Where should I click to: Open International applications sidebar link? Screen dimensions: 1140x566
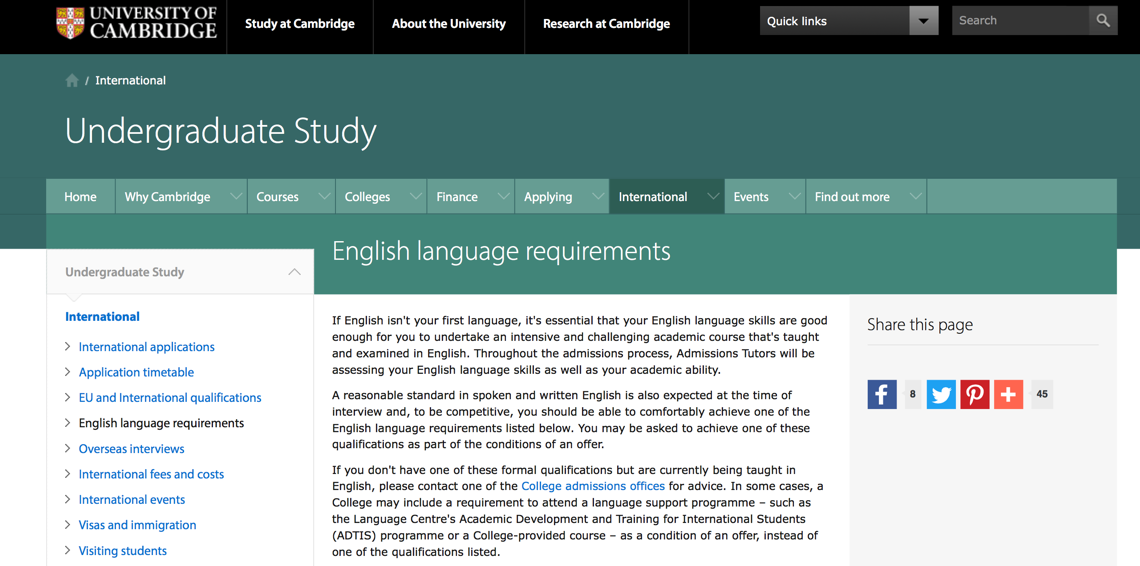click(147, 347)
